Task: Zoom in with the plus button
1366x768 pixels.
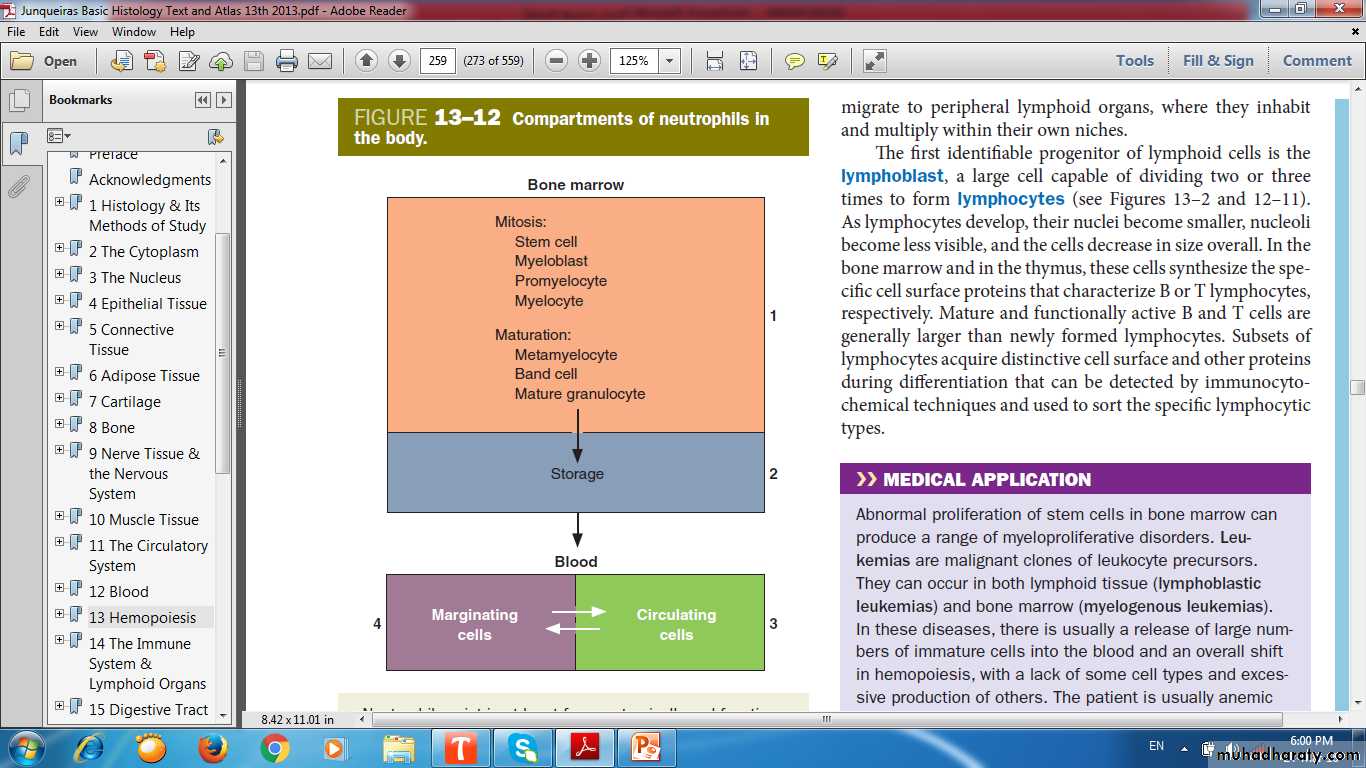Action: click(590, 61)
